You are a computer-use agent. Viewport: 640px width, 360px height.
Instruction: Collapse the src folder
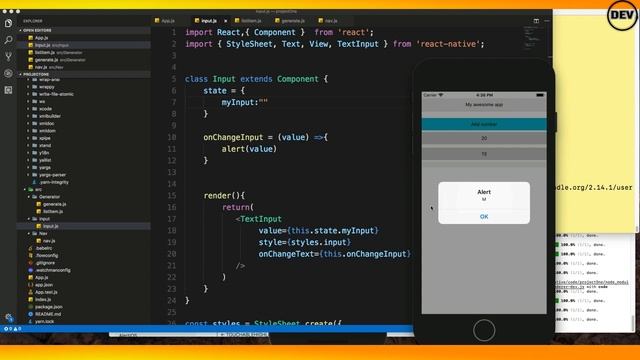pos(25,189)
